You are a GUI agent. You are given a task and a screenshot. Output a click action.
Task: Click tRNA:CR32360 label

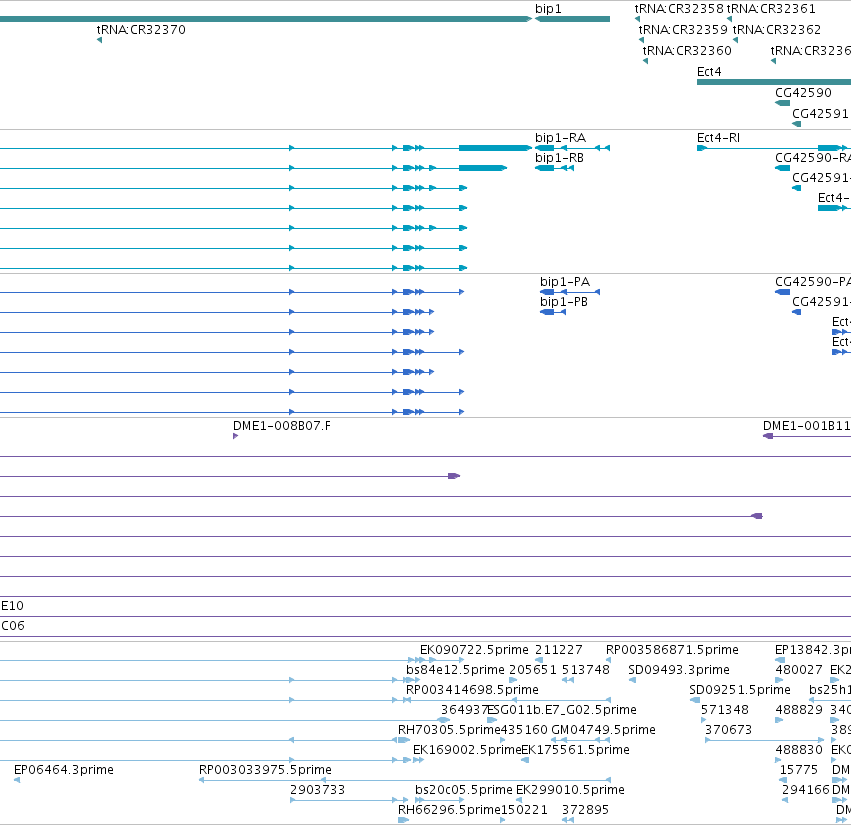point(687,50)
